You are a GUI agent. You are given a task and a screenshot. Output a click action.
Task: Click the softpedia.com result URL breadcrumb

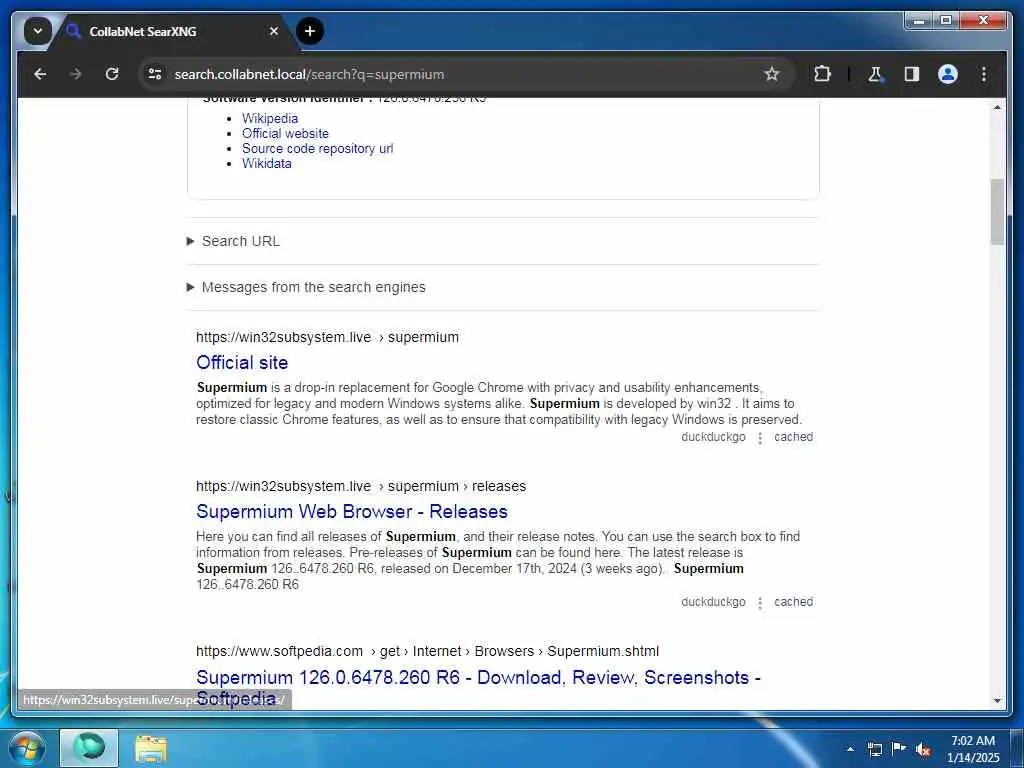click(427, 651)
